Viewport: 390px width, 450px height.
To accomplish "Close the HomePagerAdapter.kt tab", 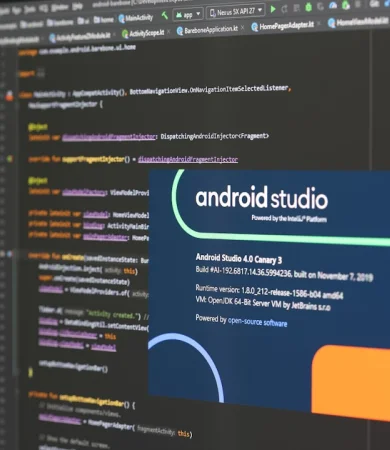I will (x=319, y=23).
